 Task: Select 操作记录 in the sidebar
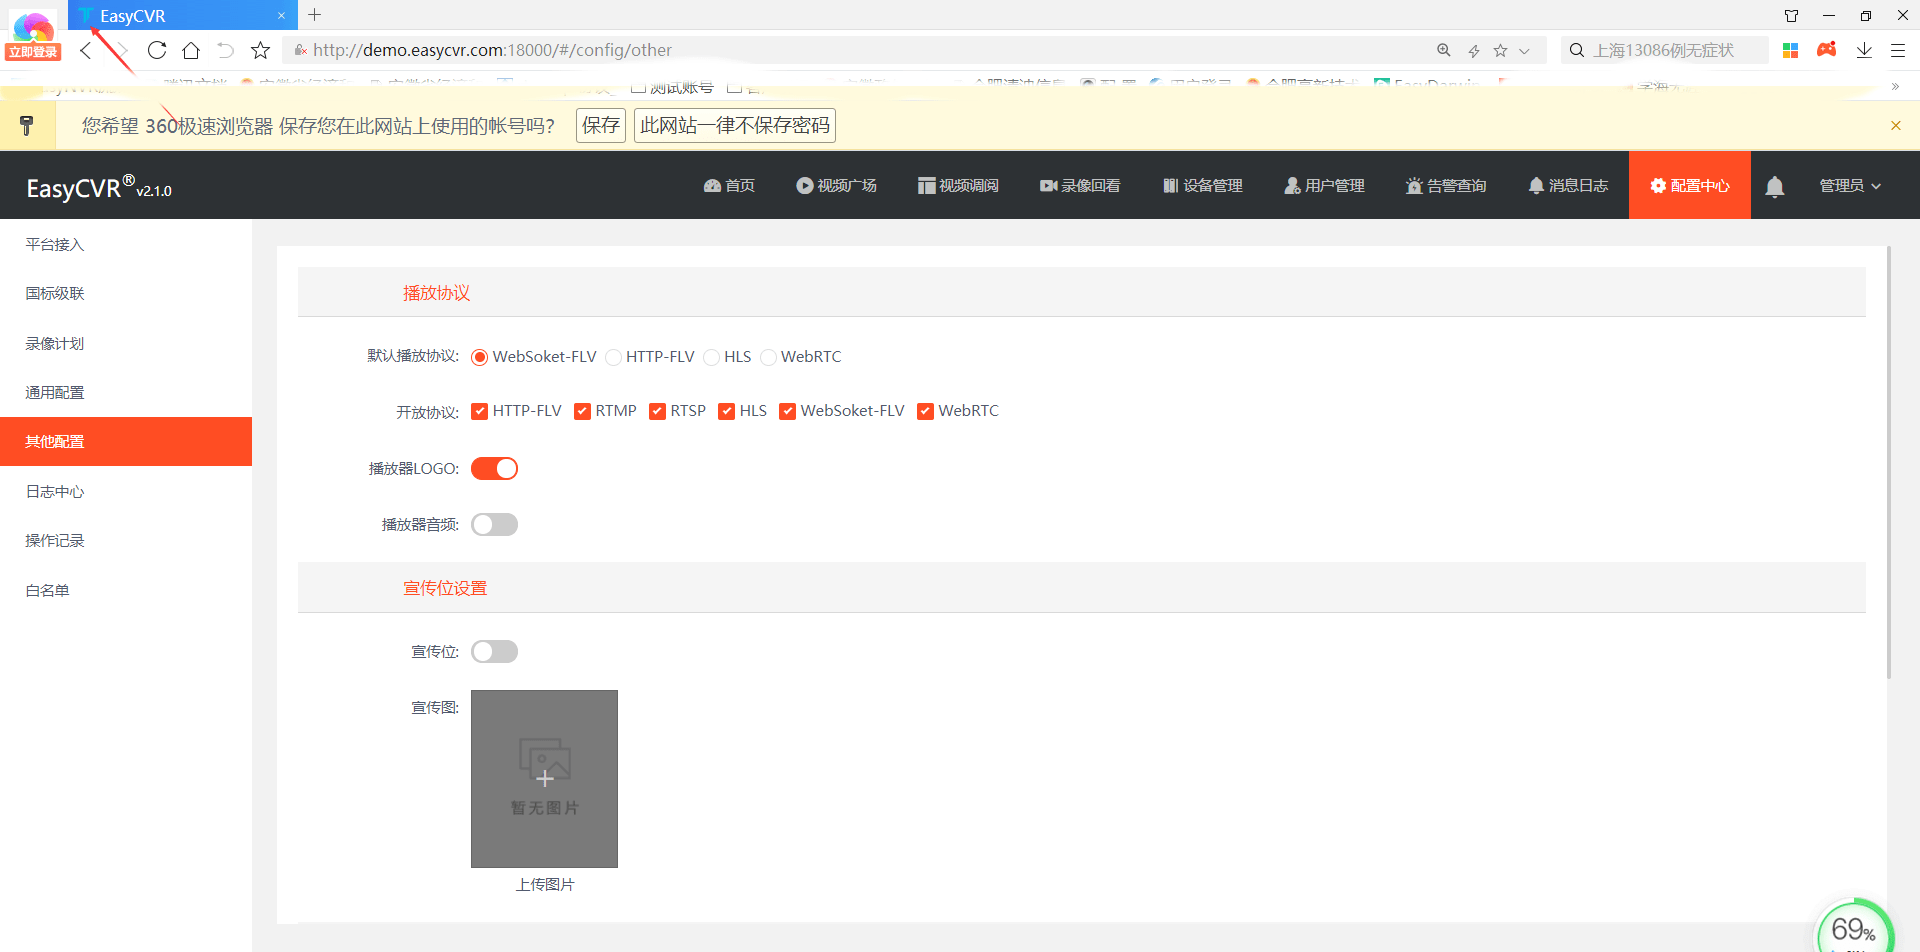[126, 540]
